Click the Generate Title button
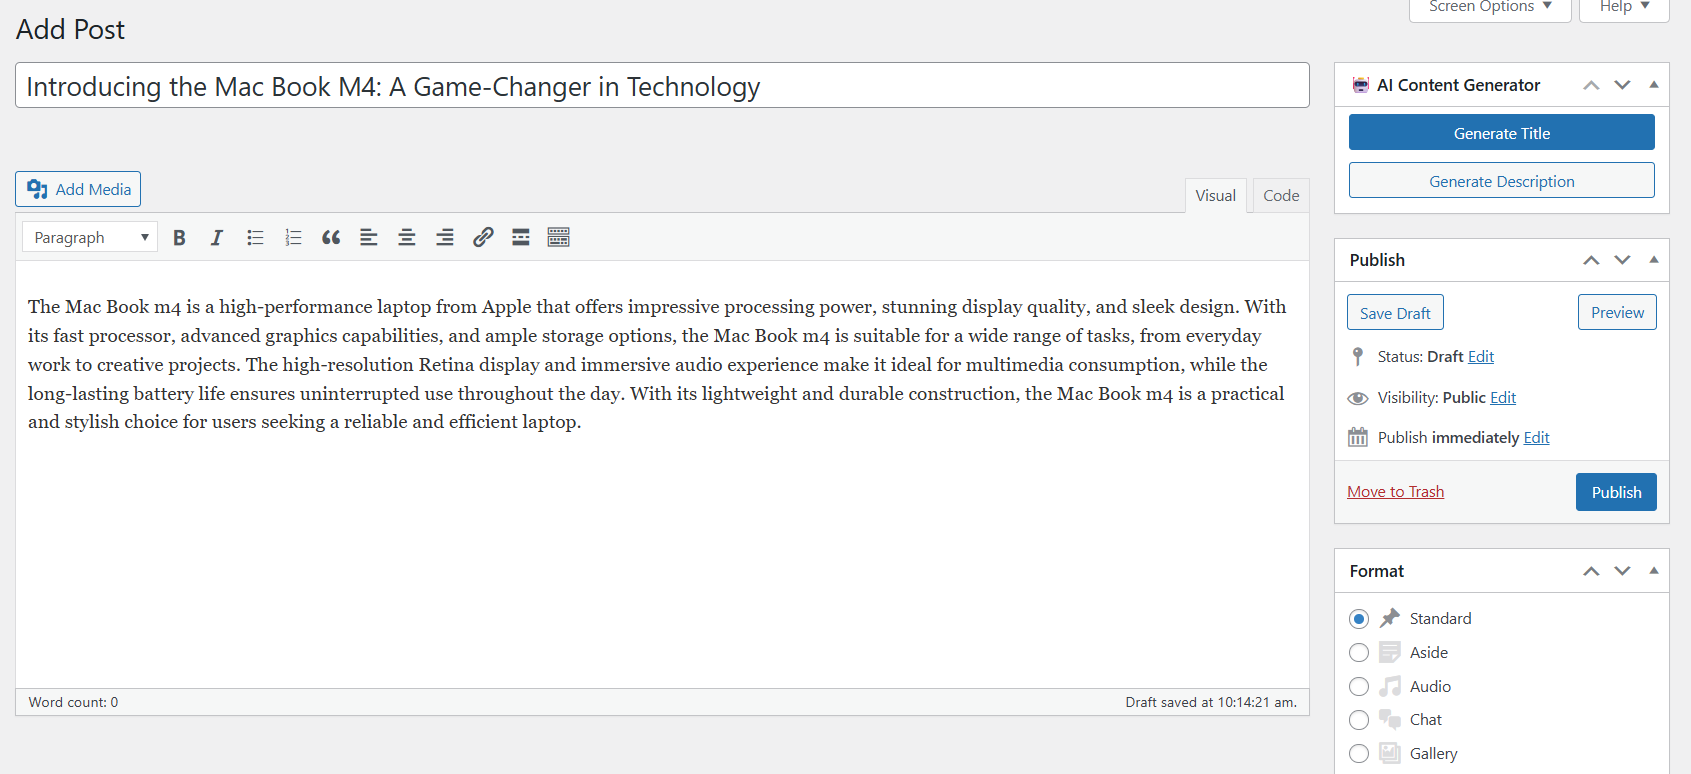Screen dimensions: 1691x774 [x=1501, y=133]
